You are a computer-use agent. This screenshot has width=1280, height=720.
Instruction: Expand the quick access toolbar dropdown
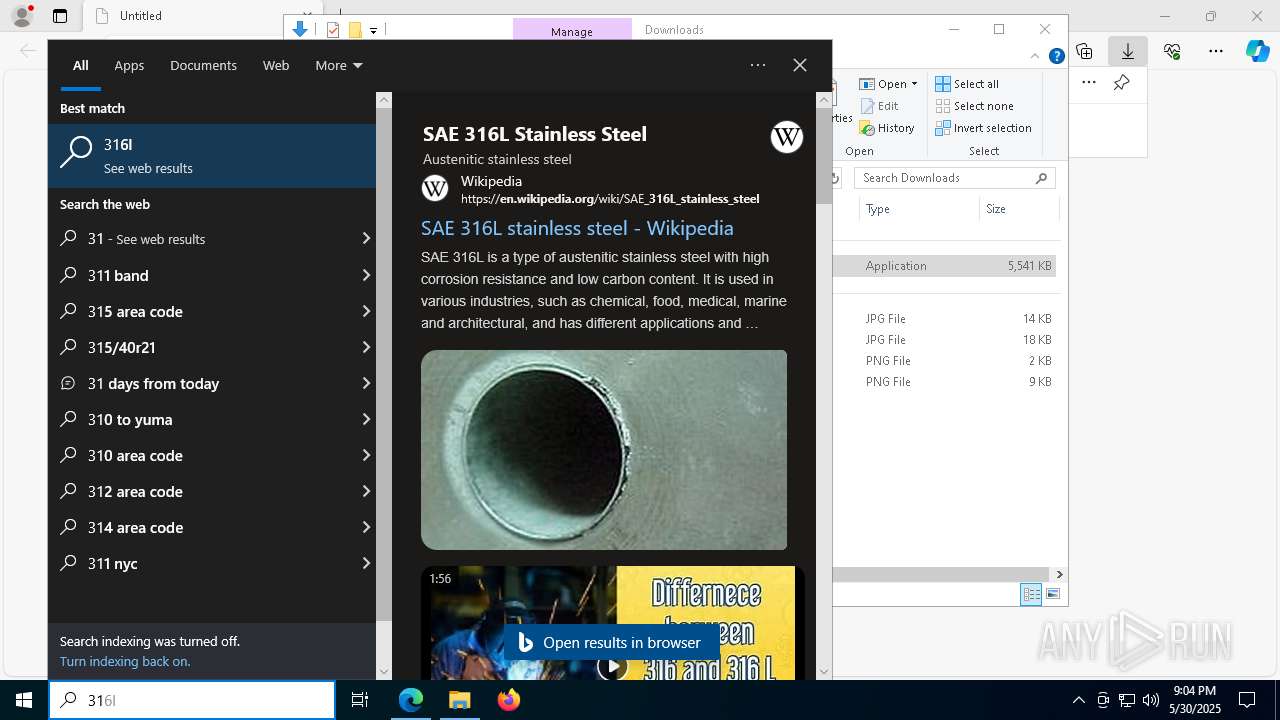pyautogui.click(x=373, y=31)
